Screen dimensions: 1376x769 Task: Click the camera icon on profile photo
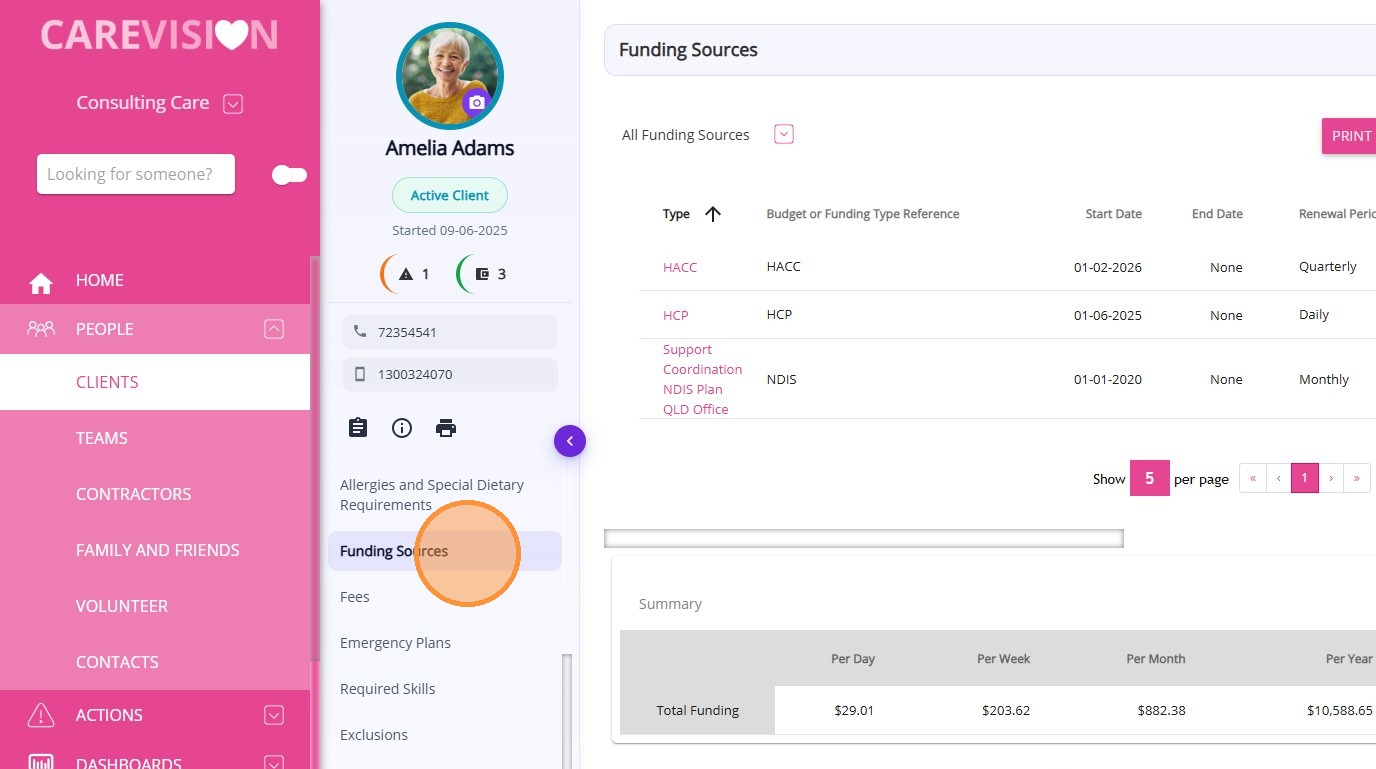[476, 103]
